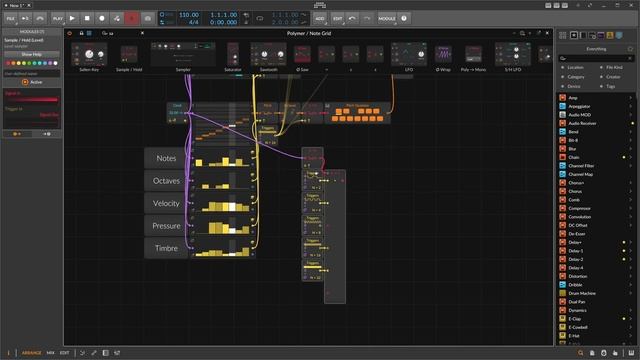The height and width of the screenshot is (360, 640).
Task: Click the transport Stop button
Action: tap(87, 18)
